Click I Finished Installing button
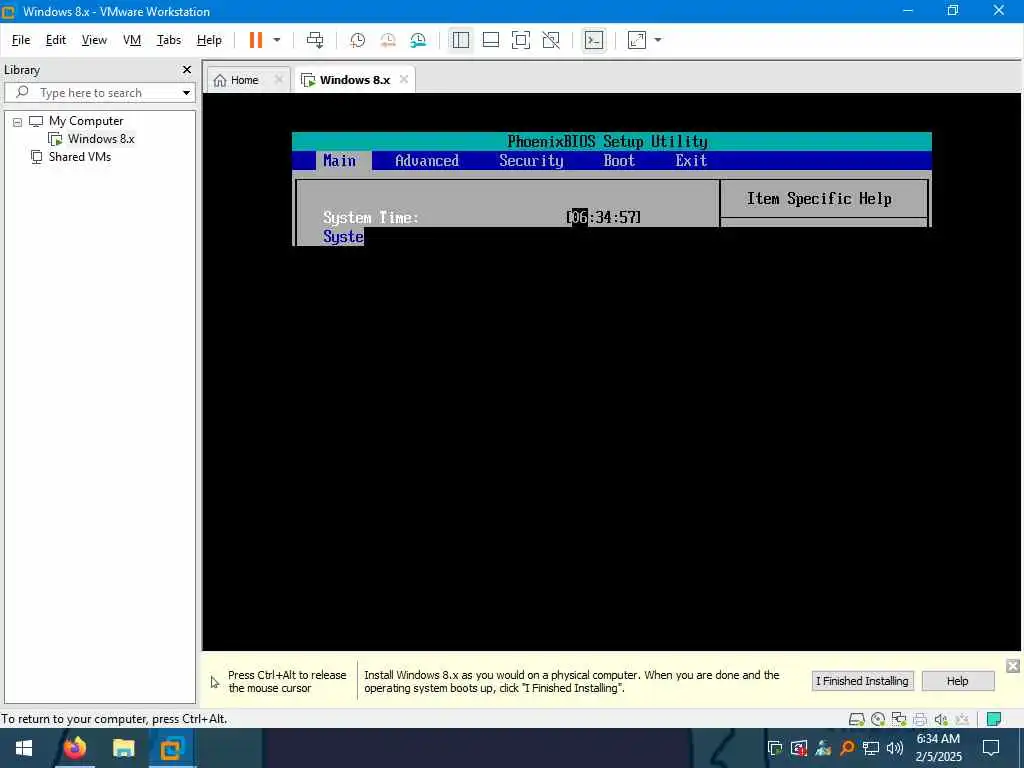This screenshot has height=768, width=1024. 863,681
